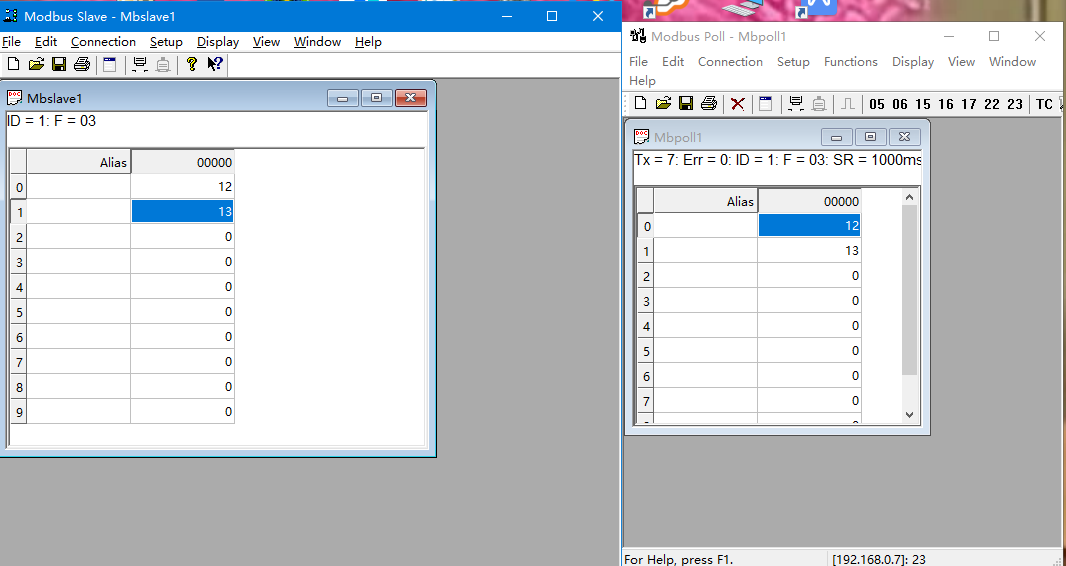This screenshot has width=1066, height=566.
Task: Open a file via Modbus Slave toolbar icon
Action: tap(37, 65)
